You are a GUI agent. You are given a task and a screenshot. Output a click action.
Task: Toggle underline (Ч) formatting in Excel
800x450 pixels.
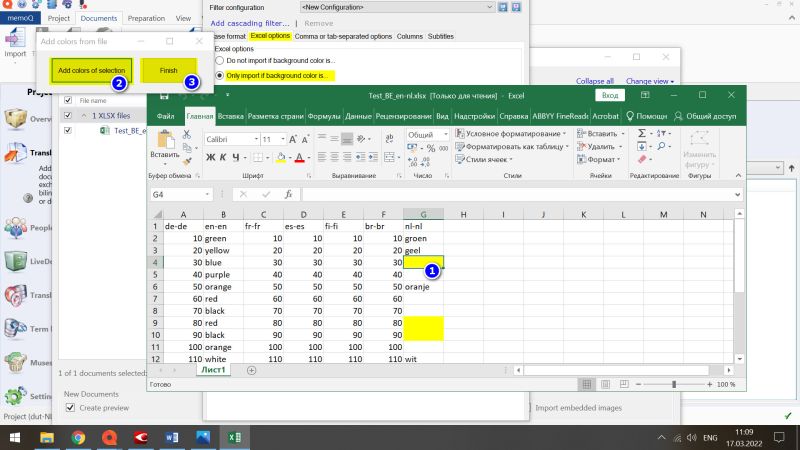coord(236,158)
